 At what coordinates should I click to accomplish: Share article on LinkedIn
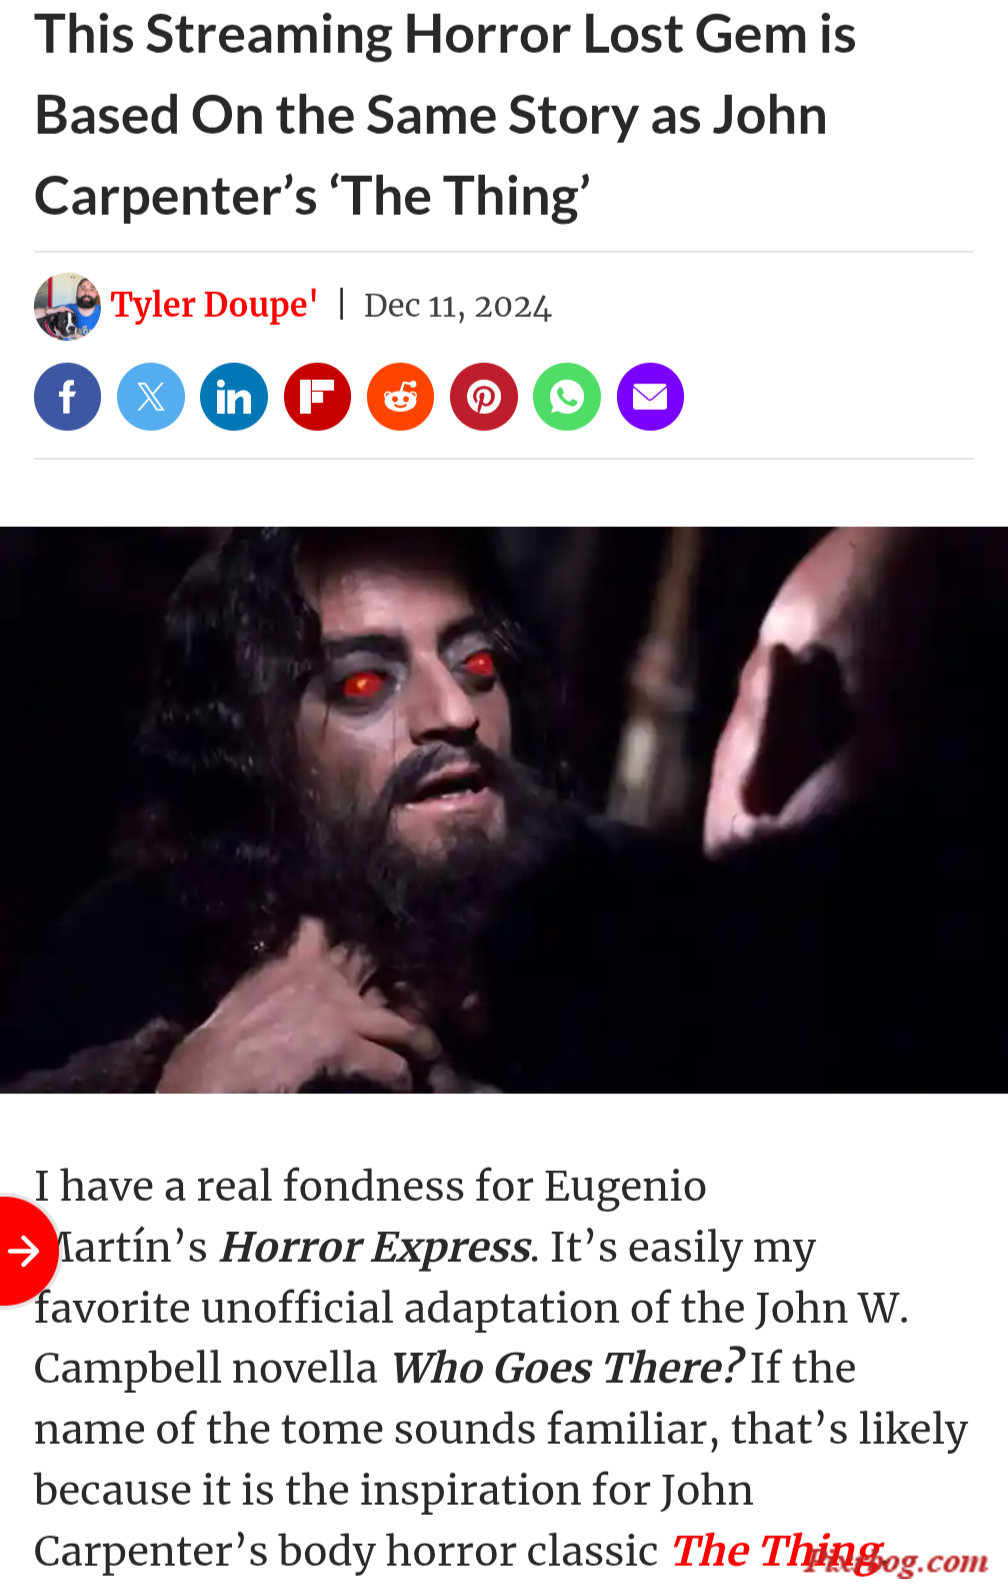coord(234,397)
